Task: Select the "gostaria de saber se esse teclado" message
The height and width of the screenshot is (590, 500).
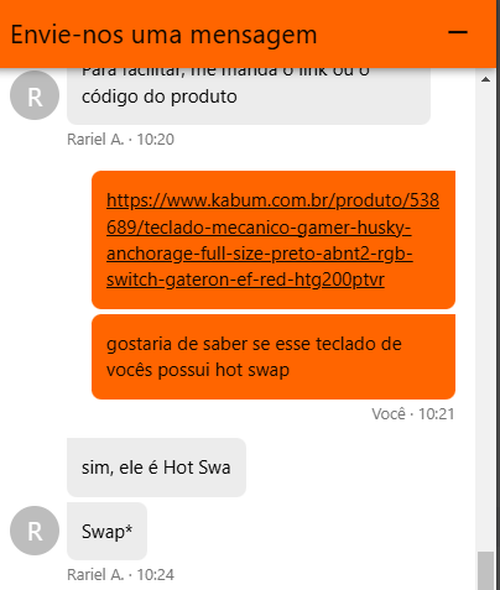Action: click(x=274, y=357)
